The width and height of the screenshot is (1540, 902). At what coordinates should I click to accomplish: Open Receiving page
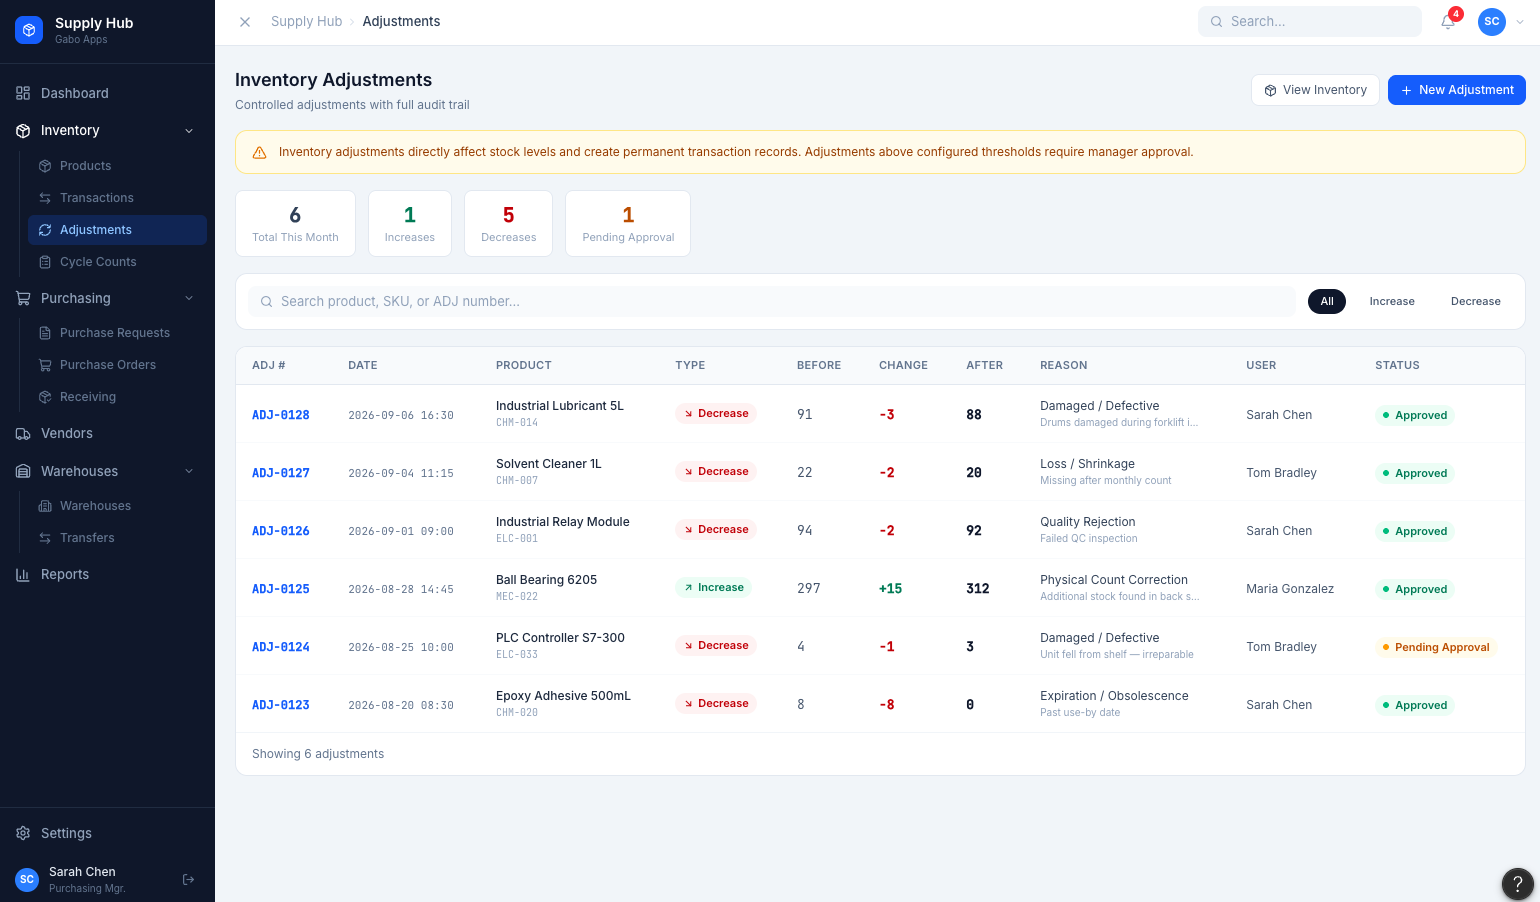coord(117,397)
